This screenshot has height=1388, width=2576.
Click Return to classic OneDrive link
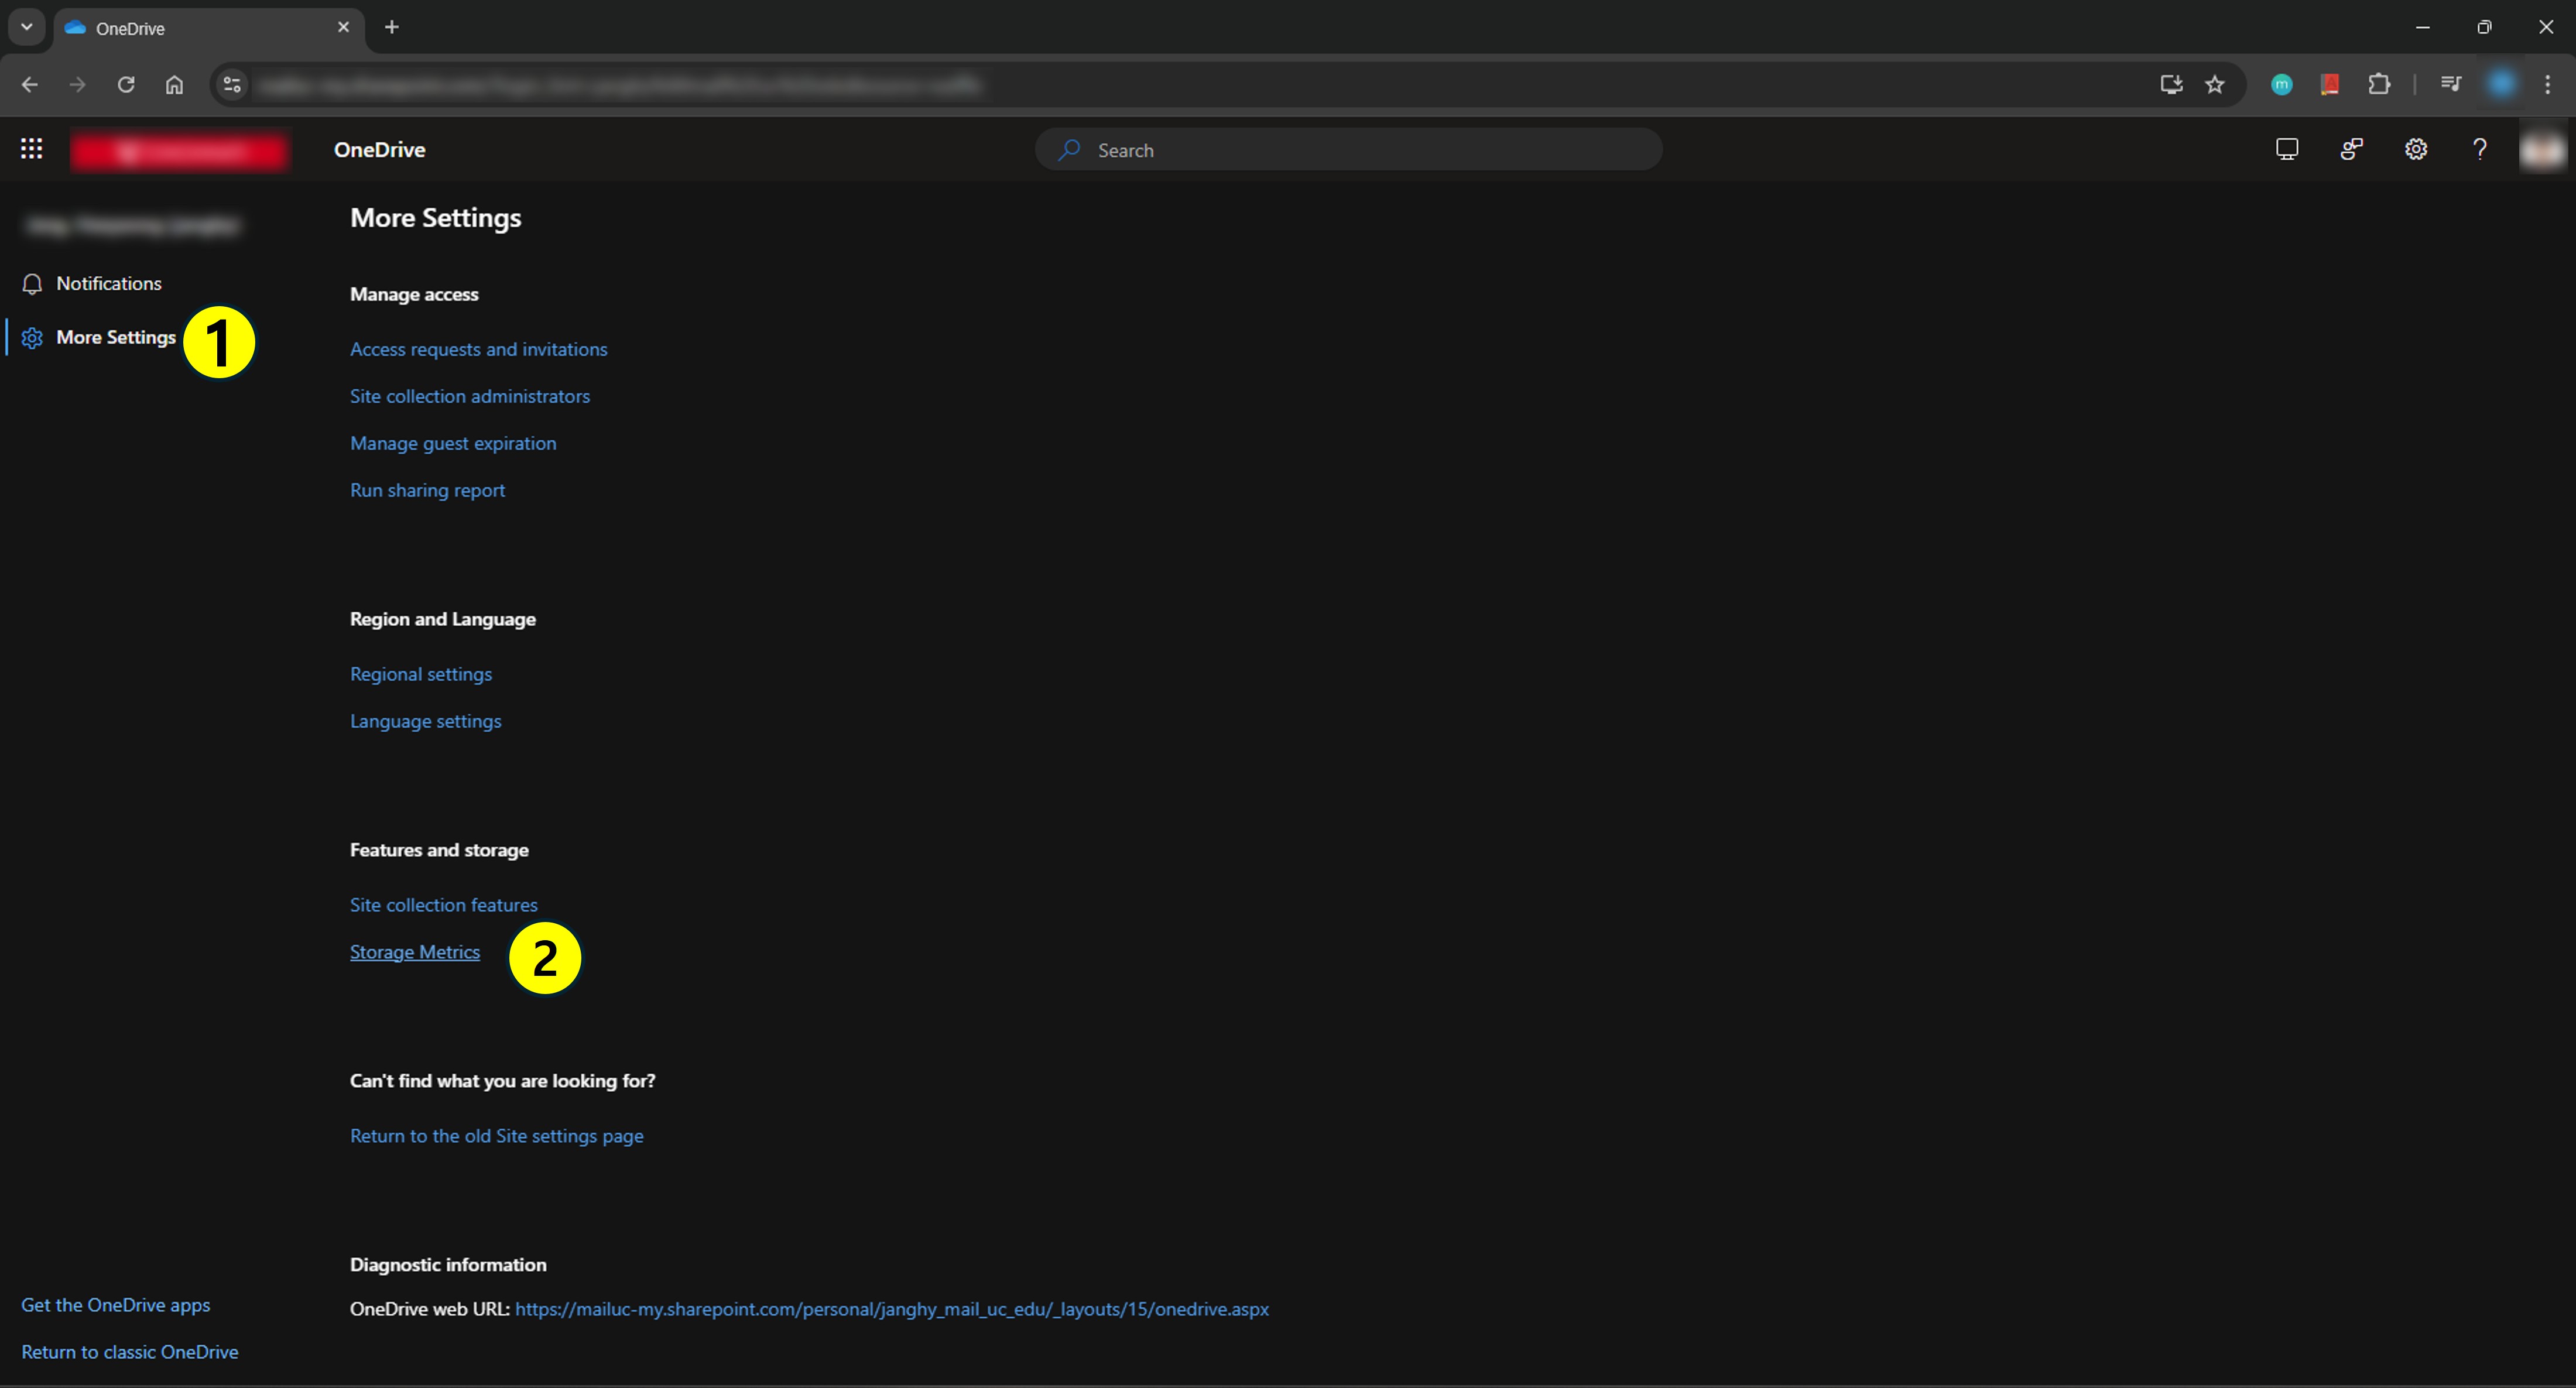click(130, 1352)
